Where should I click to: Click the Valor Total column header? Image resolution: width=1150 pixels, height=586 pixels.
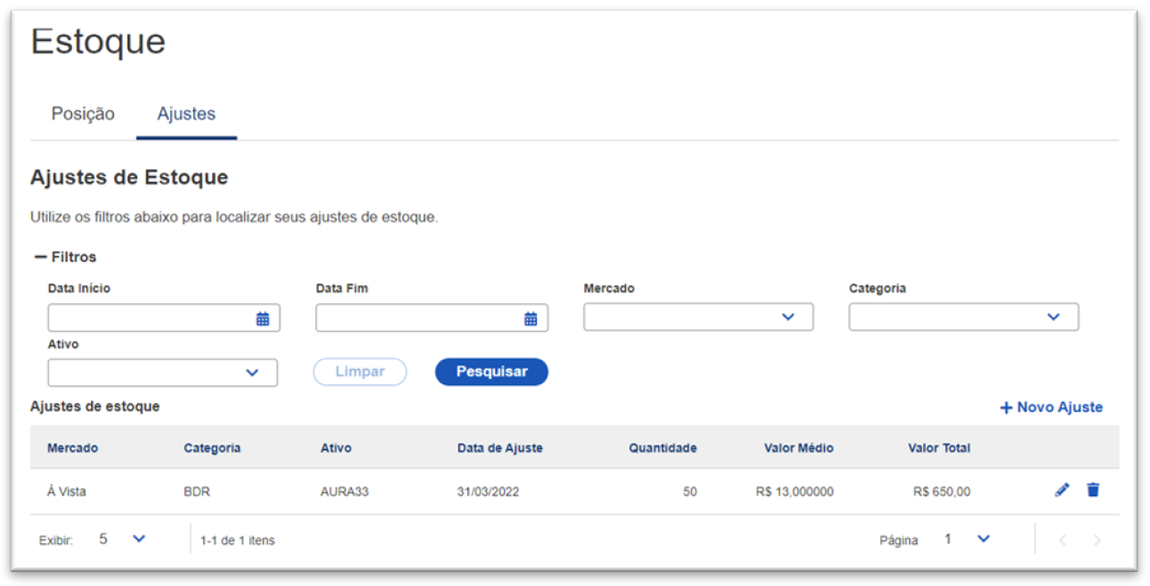click(x=938, y=448)
